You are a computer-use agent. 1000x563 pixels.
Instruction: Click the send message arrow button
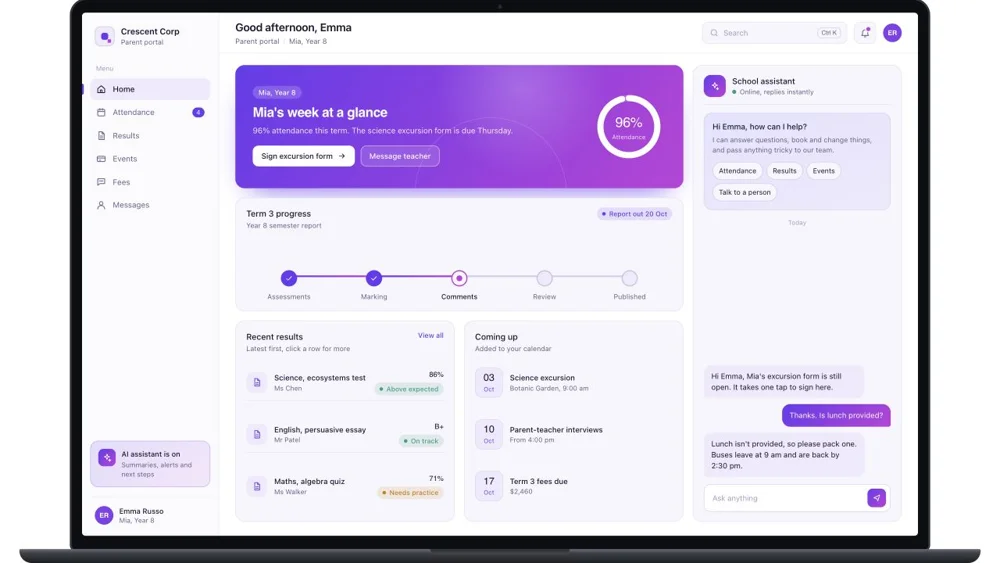pyautogui.click(x=876, y=498)
